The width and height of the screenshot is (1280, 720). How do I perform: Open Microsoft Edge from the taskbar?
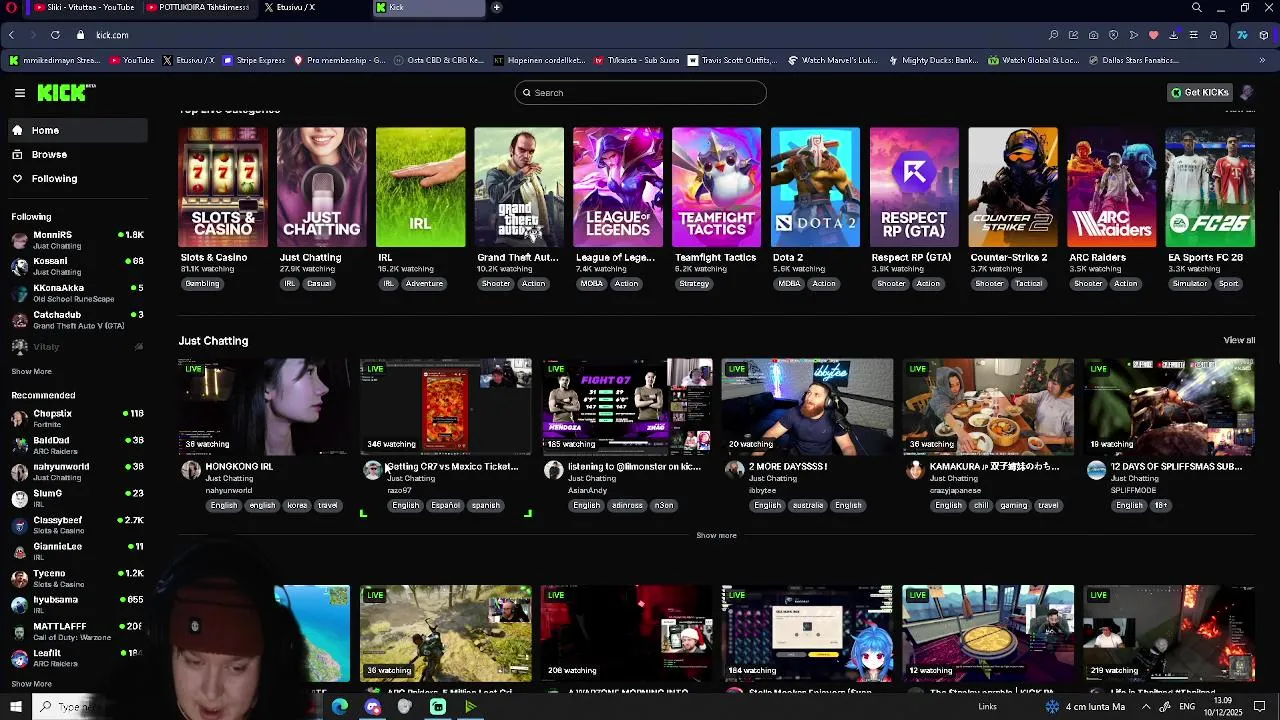(x=340, y=707)
